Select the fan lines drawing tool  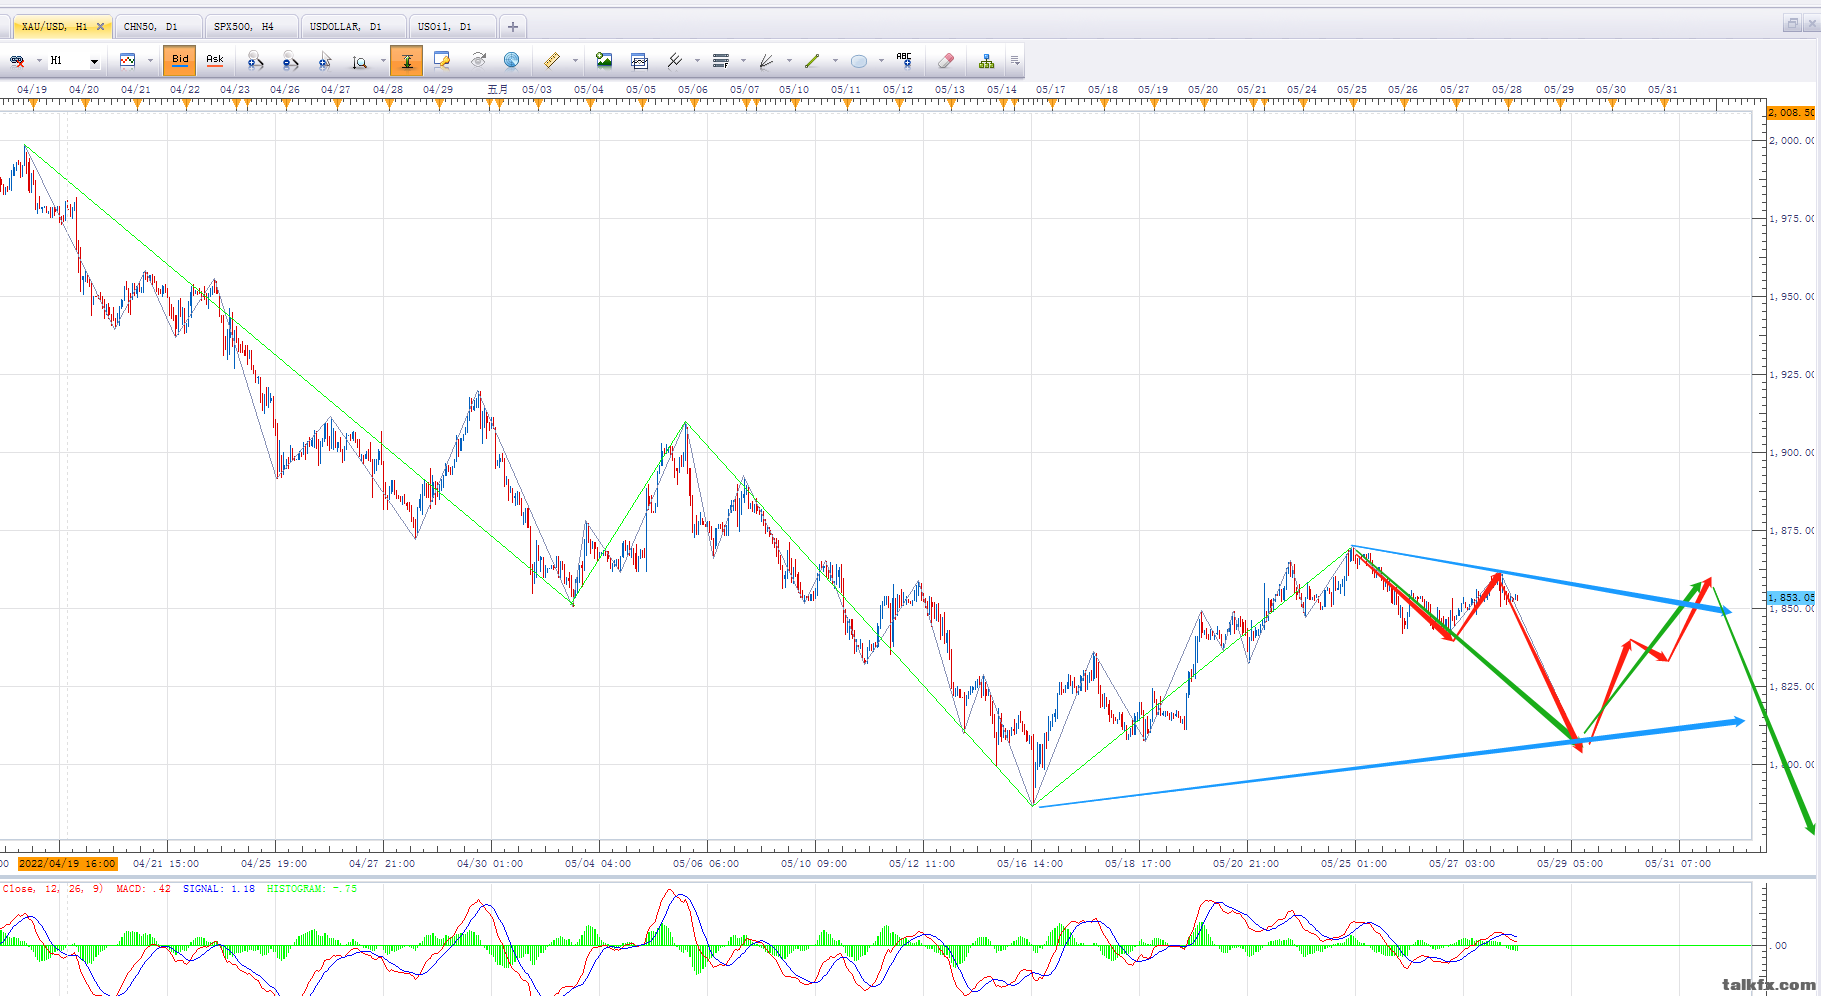click(767, 61)
